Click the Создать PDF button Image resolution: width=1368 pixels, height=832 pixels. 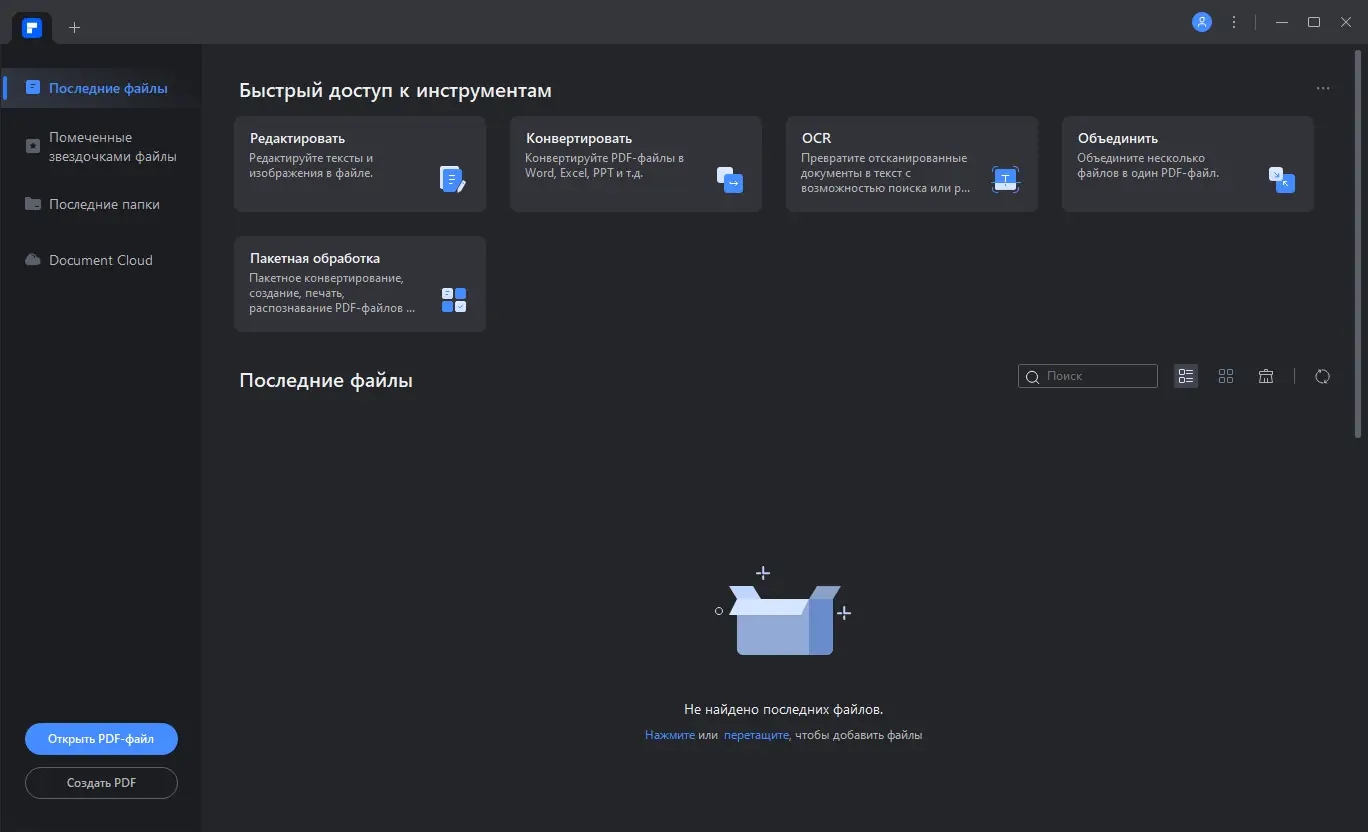pyautogui.click(x=101, y=783)
